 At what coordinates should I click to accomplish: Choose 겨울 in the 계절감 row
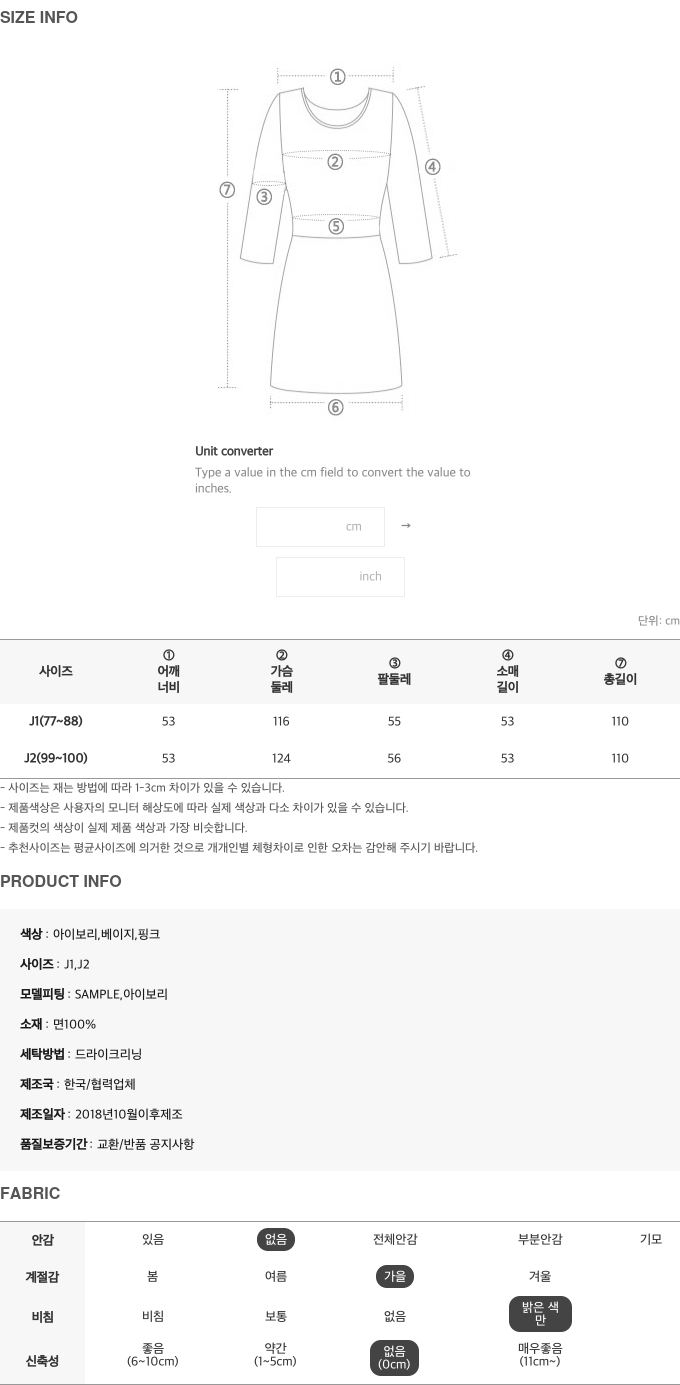[540, 1277]
